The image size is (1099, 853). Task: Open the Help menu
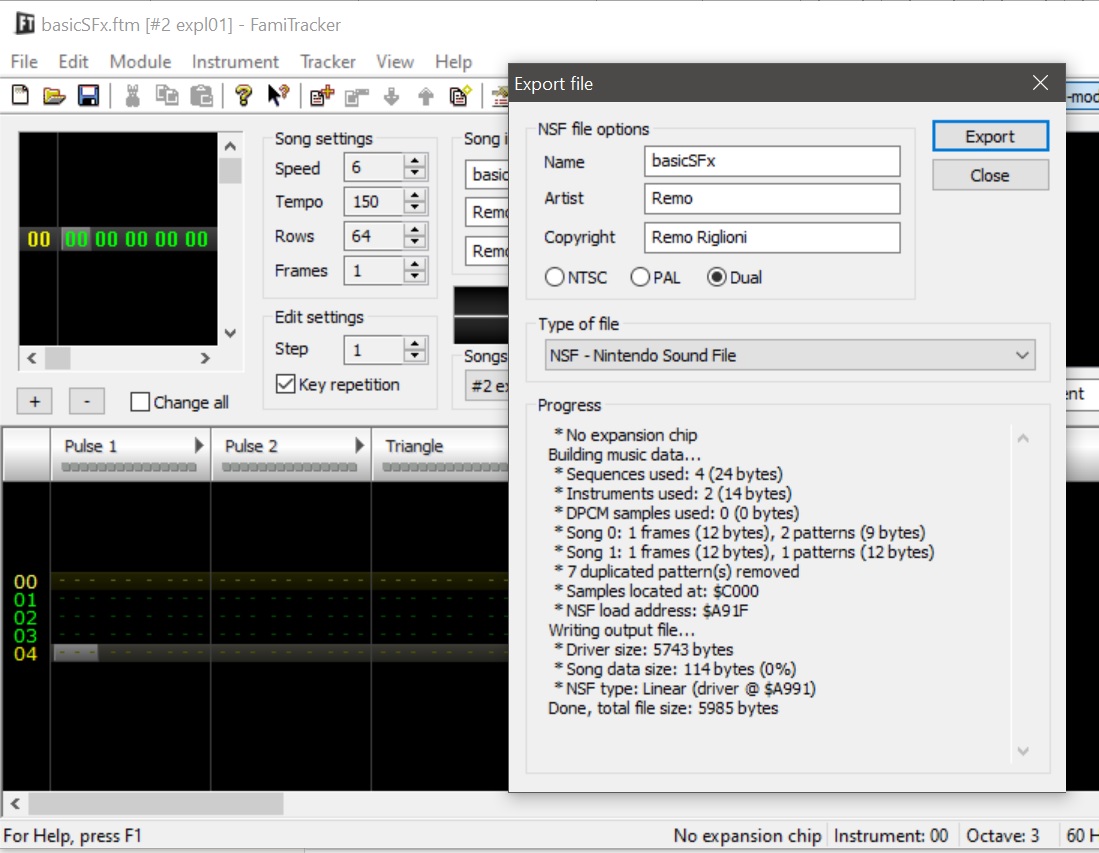[x=453, y=62]
